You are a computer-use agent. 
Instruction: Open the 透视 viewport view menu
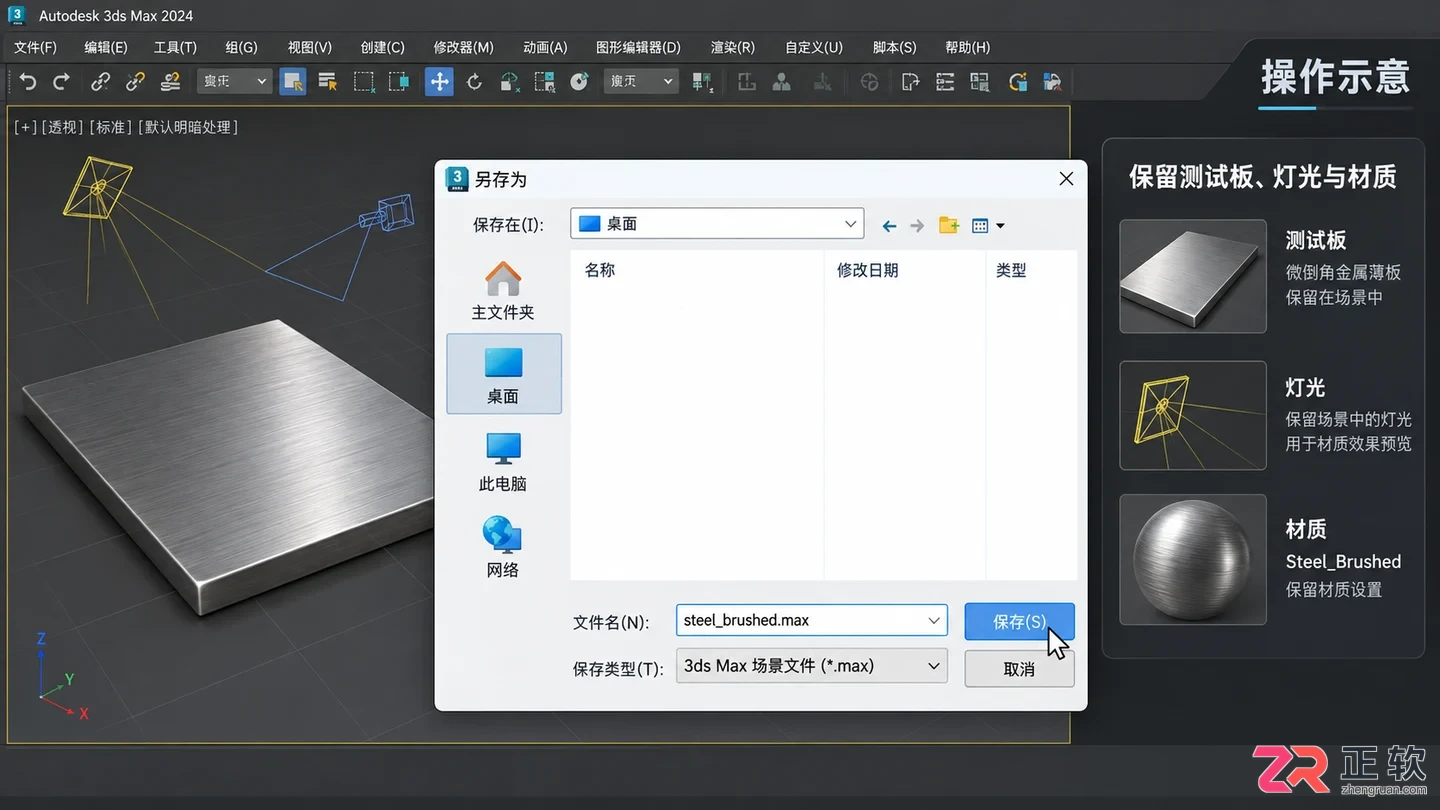[63, 127]
